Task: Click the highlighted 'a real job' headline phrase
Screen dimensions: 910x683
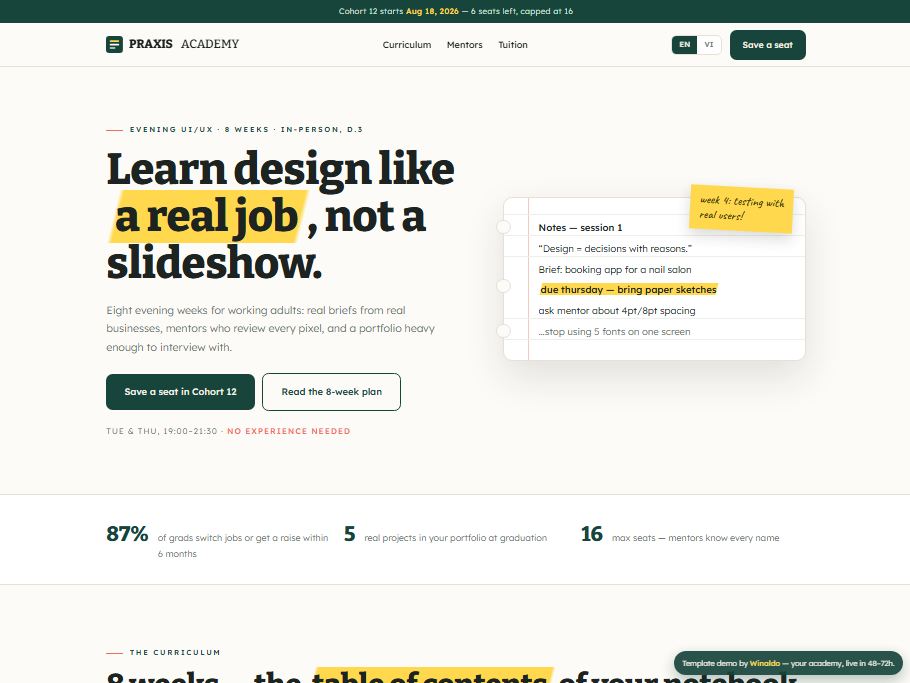Action: click(x=207, y=216)
